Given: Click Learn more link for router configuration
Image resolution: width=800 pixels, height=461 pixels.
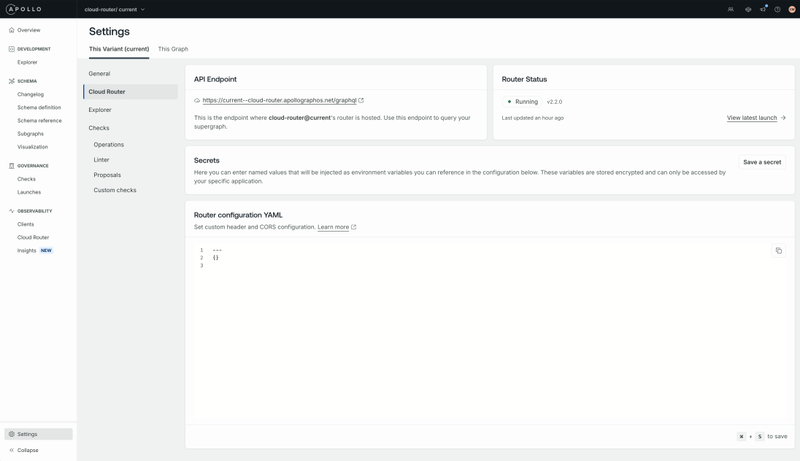Looking at the screenshot, I should coord(333,227).
